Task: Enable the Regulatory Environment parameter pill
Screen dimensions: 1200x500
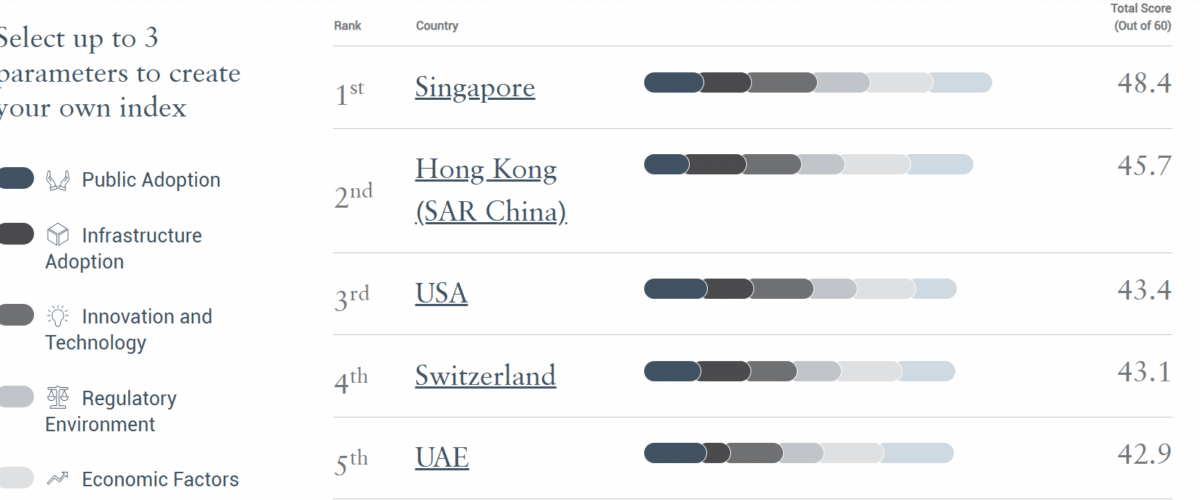Action: [17, 397]
